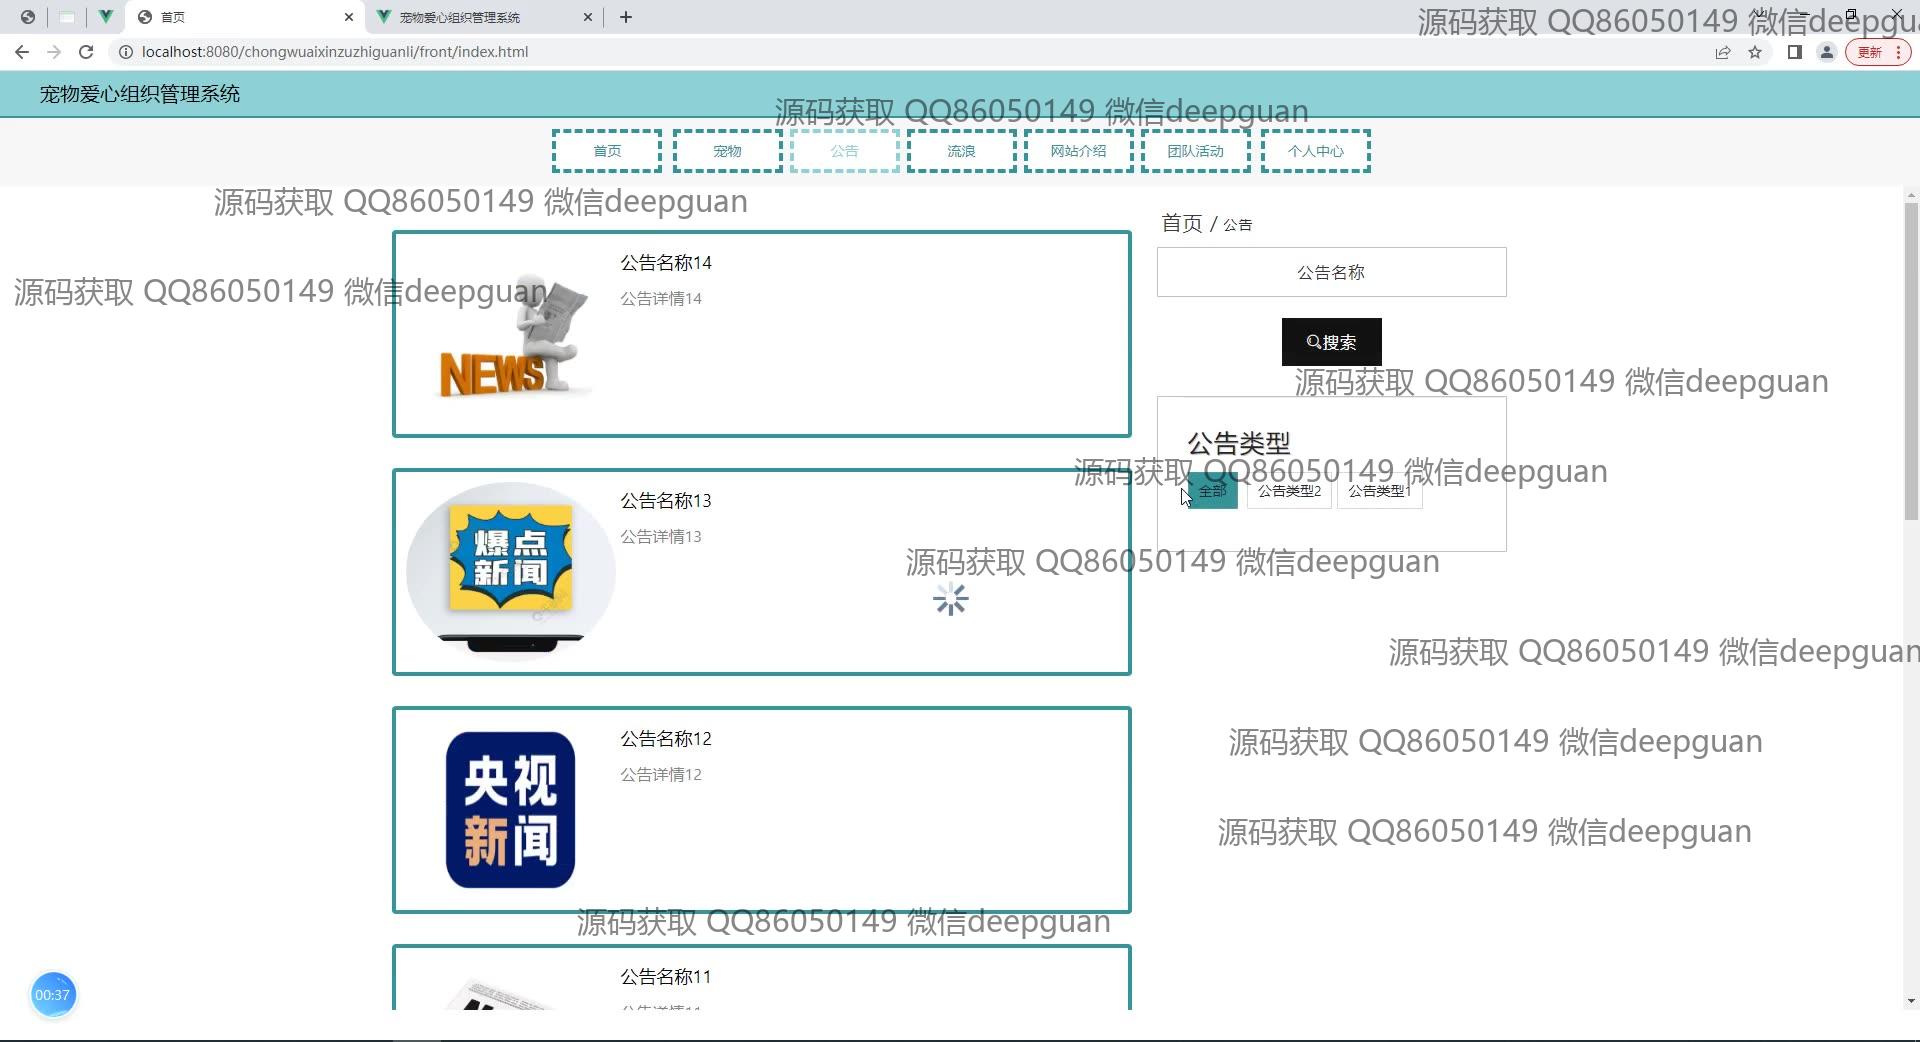Image resolution: width=1920 pixels, height=1042 pixels.
Task: Click the browser address bar URL
Action: coord(335,52)
